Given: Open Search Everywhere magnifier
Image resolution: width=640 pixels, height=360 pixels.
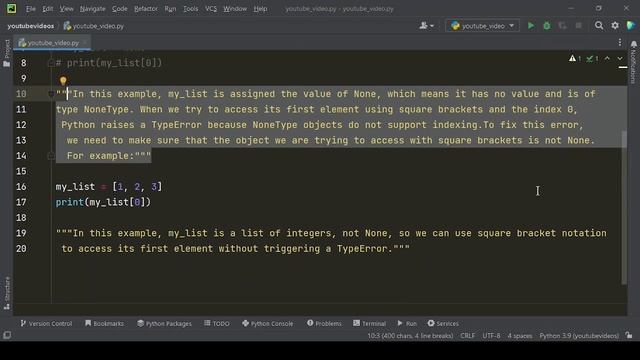Looking at the screenshot, I should [x=599, y=26].
